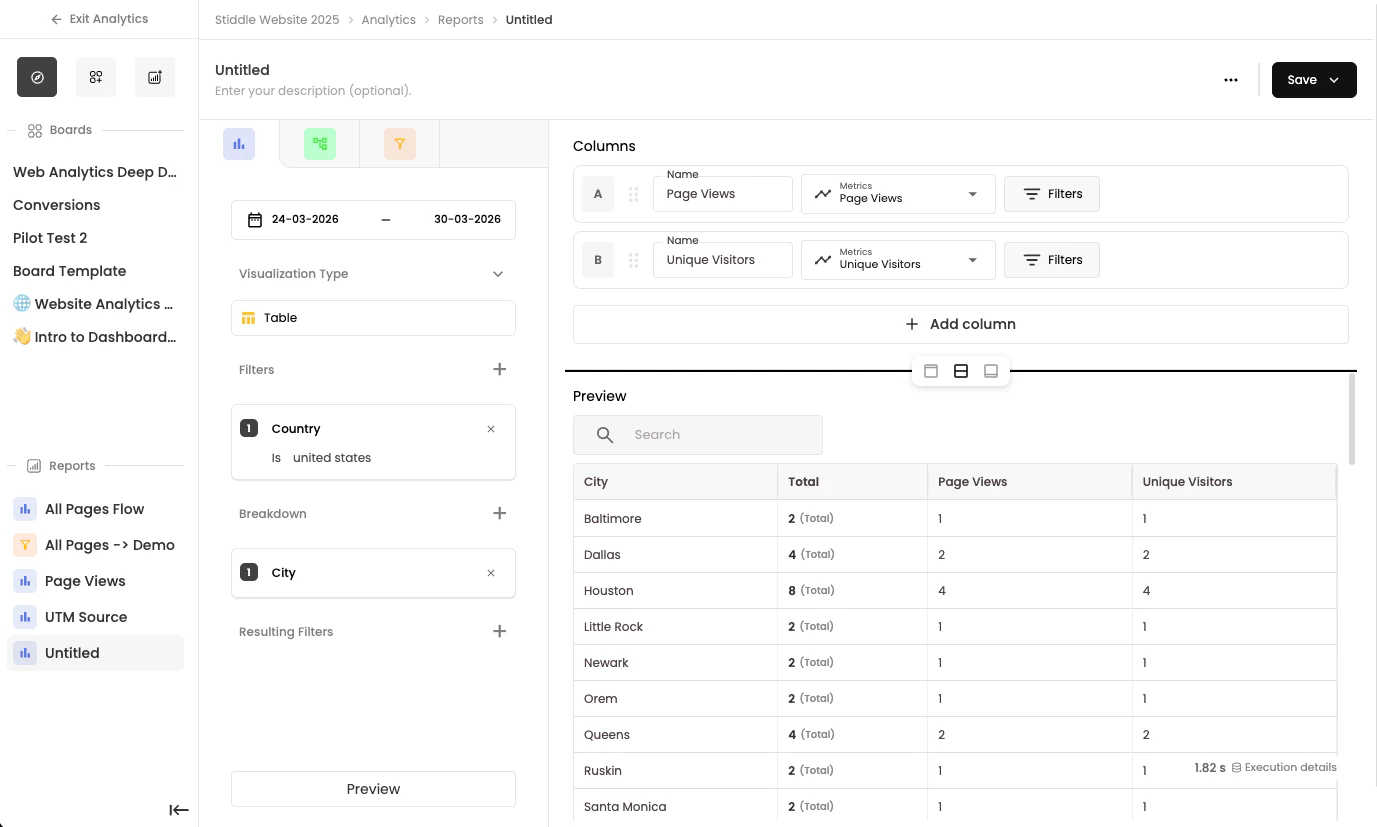Open Unique Visitors metrics dropdown
This screenshot has width=1377, height=827.
898,260
